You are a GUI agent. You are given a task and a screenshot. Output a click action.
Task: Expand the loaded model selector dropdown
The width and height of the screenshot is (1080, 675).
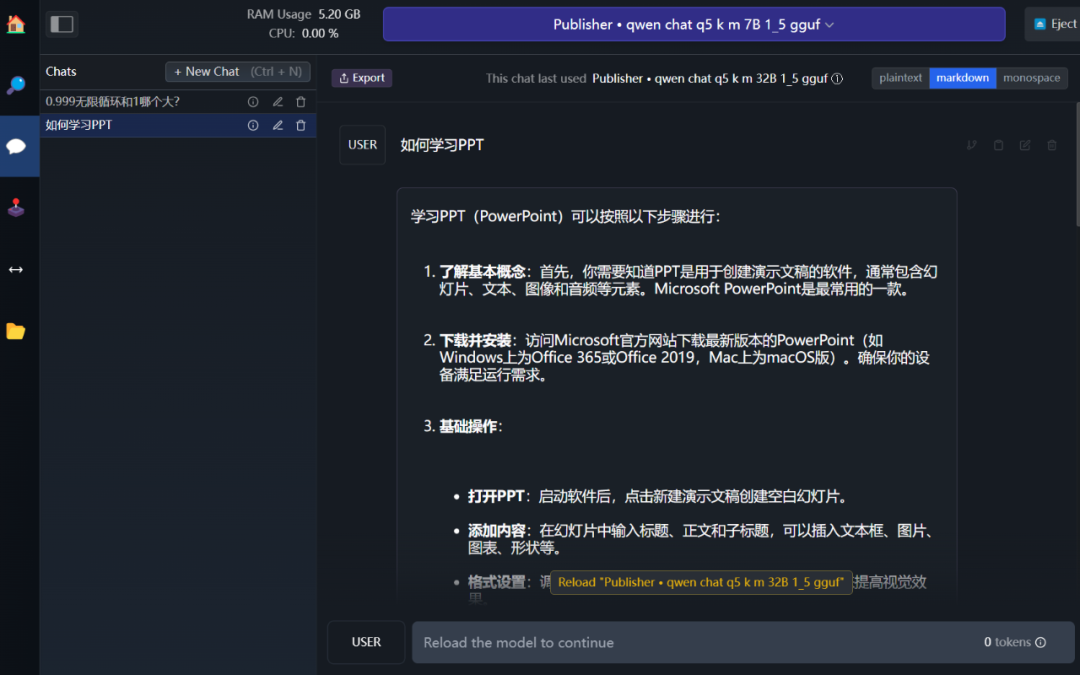click(694, 24)
